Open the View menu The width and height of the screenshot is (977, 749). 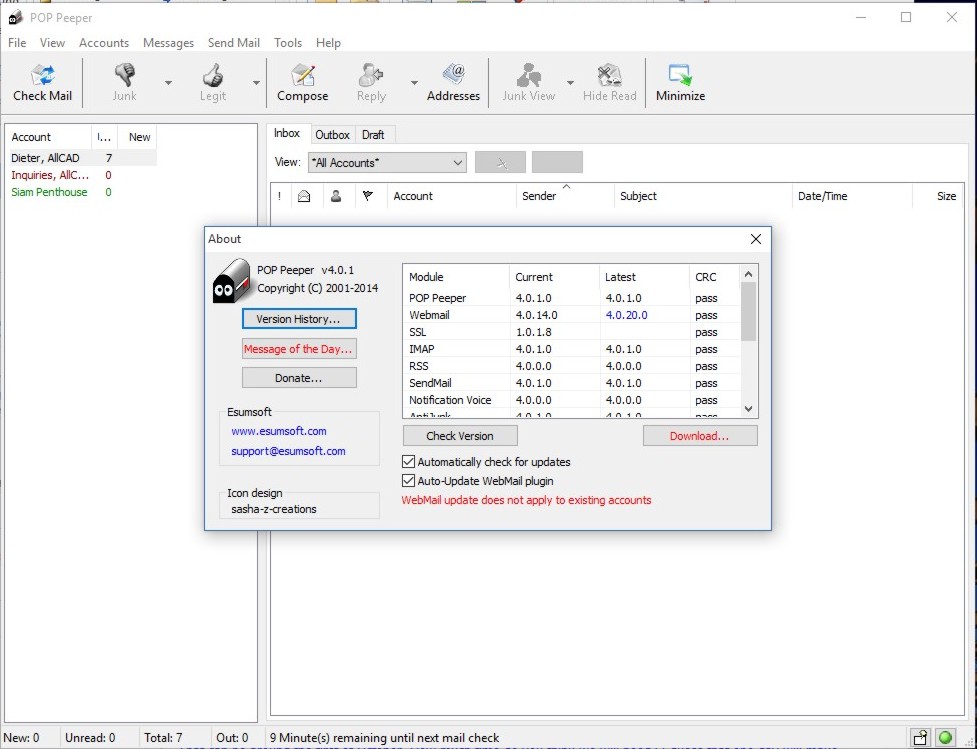[52, 42]
